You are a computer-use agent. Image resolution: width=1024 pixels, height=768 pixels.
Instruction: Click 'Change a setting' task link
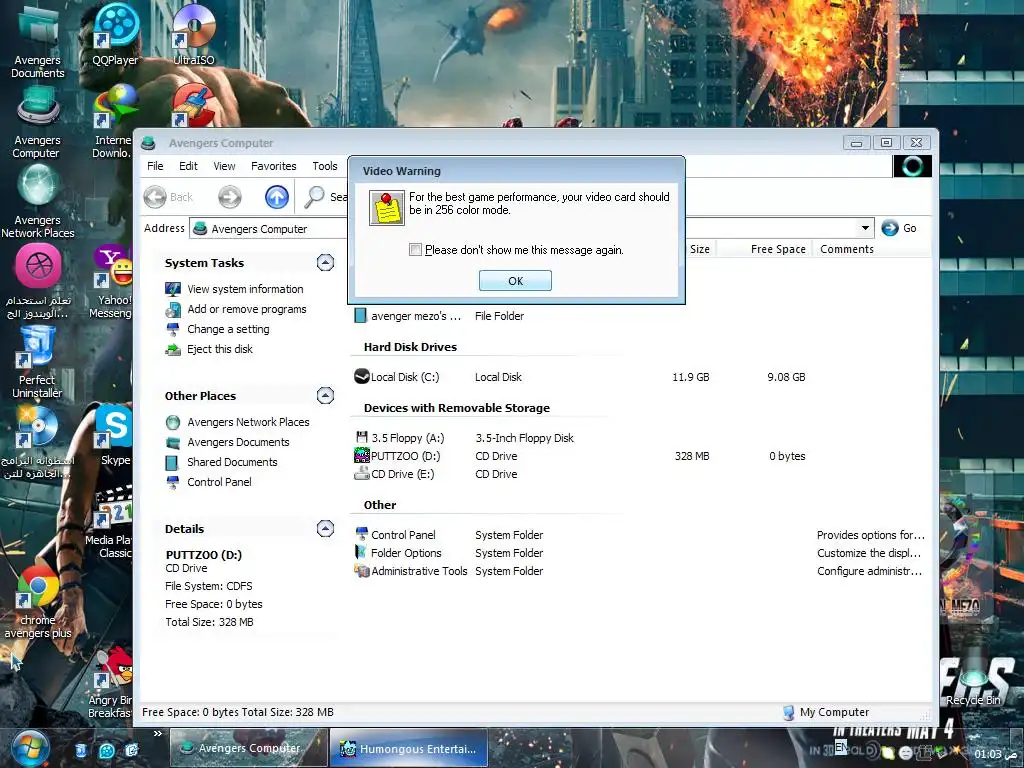pyautogui.click(x=228, y=329)
